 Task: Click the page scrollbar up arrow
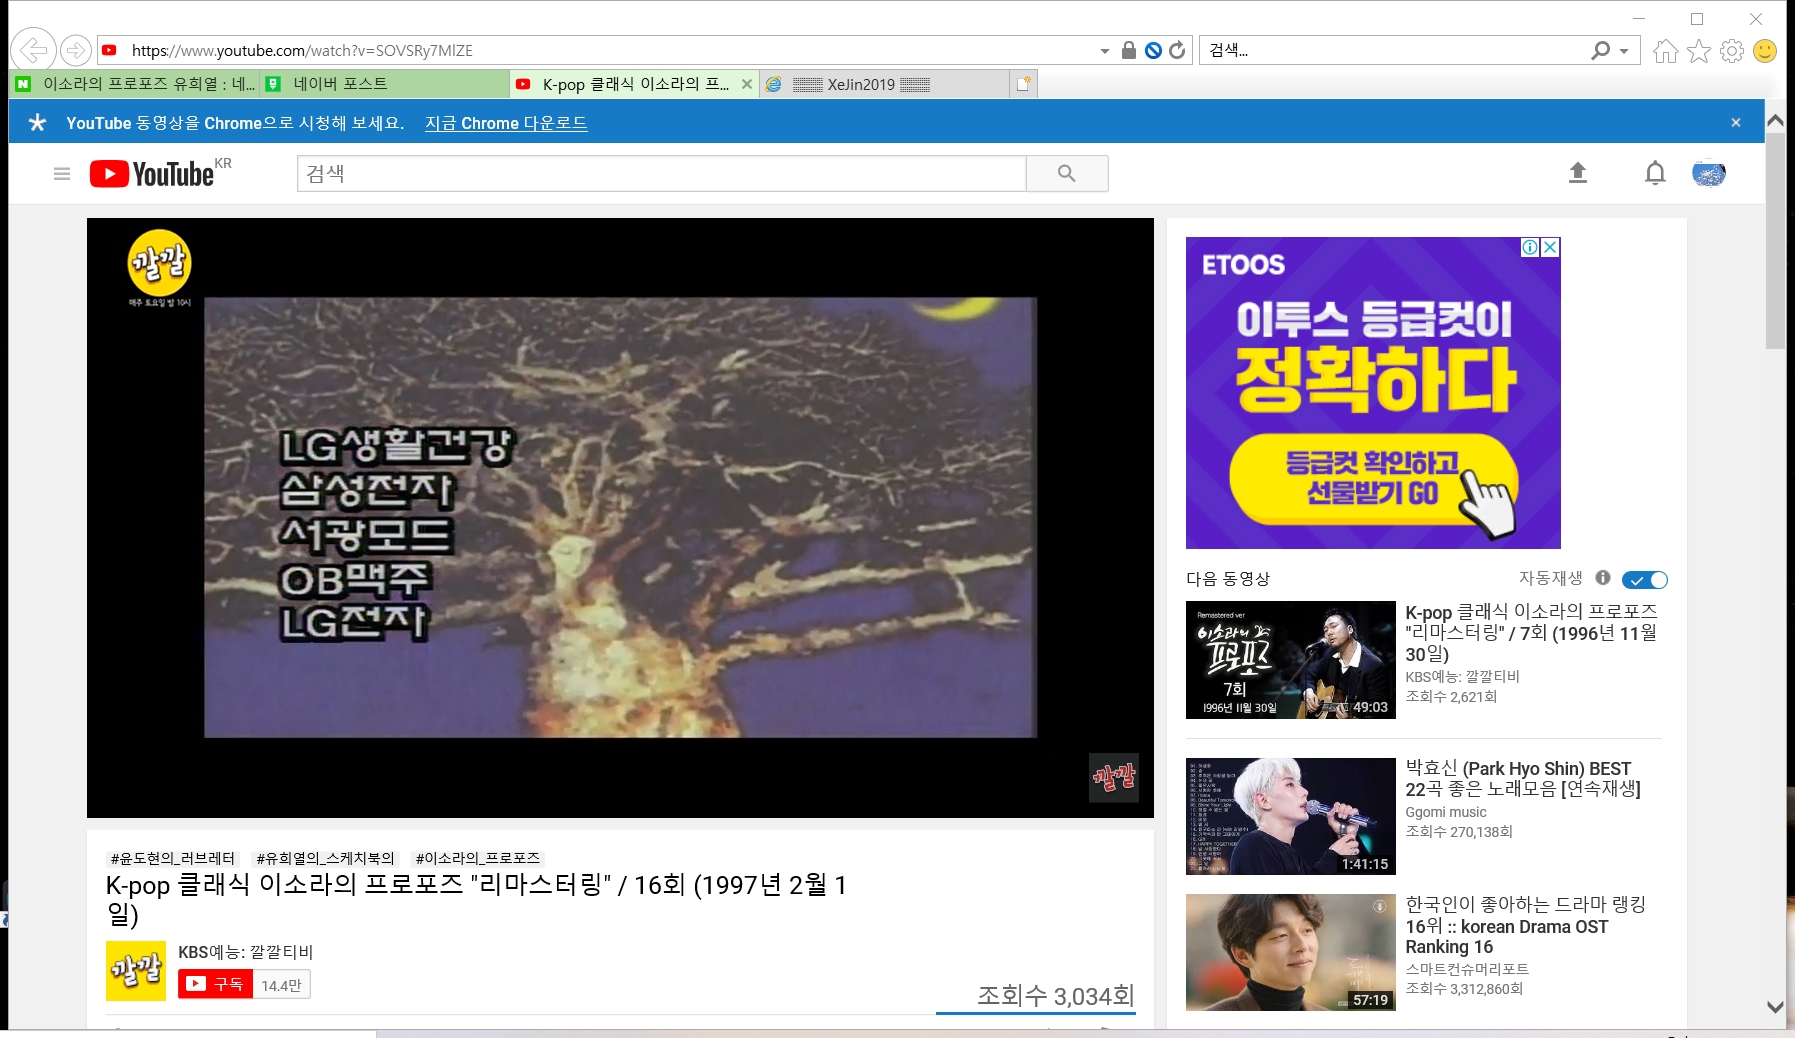1775,121
